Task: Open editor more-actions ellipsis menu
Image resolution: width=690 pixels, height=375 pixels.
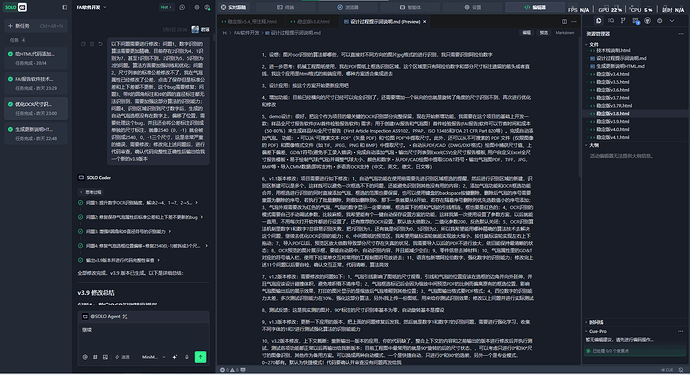Action: (x=574, y=22)
